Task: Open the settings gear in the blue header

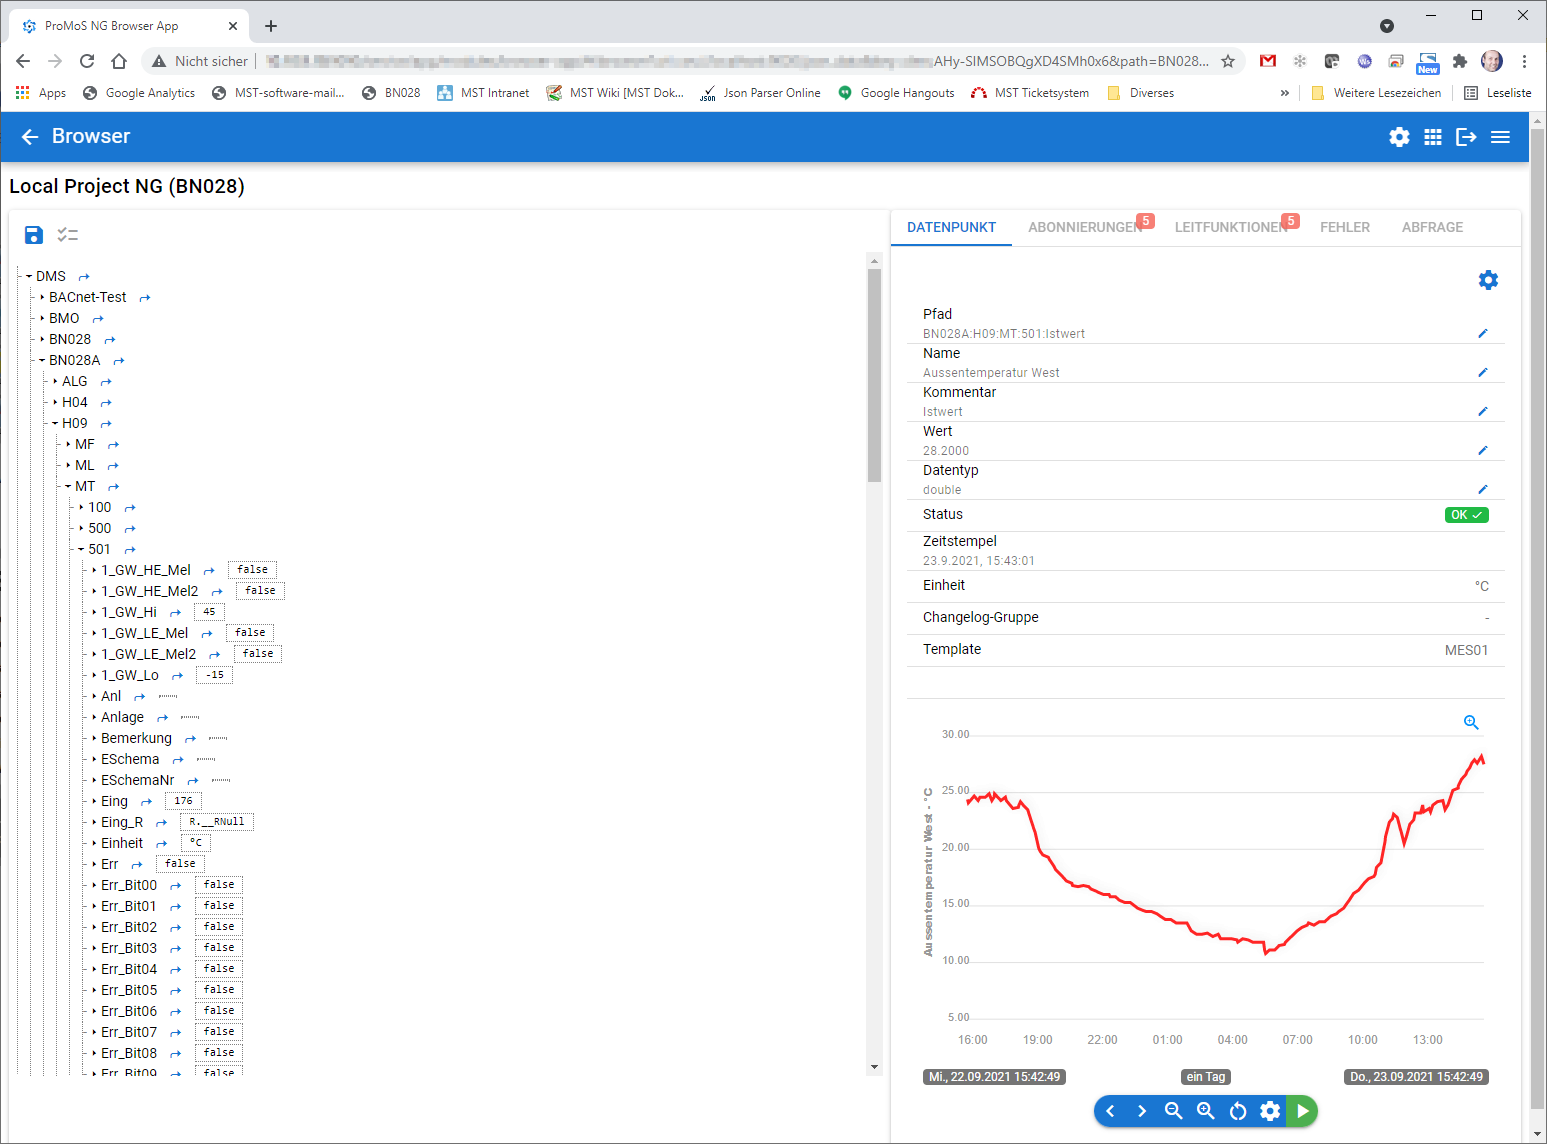Action: [x=1399, y=137]
